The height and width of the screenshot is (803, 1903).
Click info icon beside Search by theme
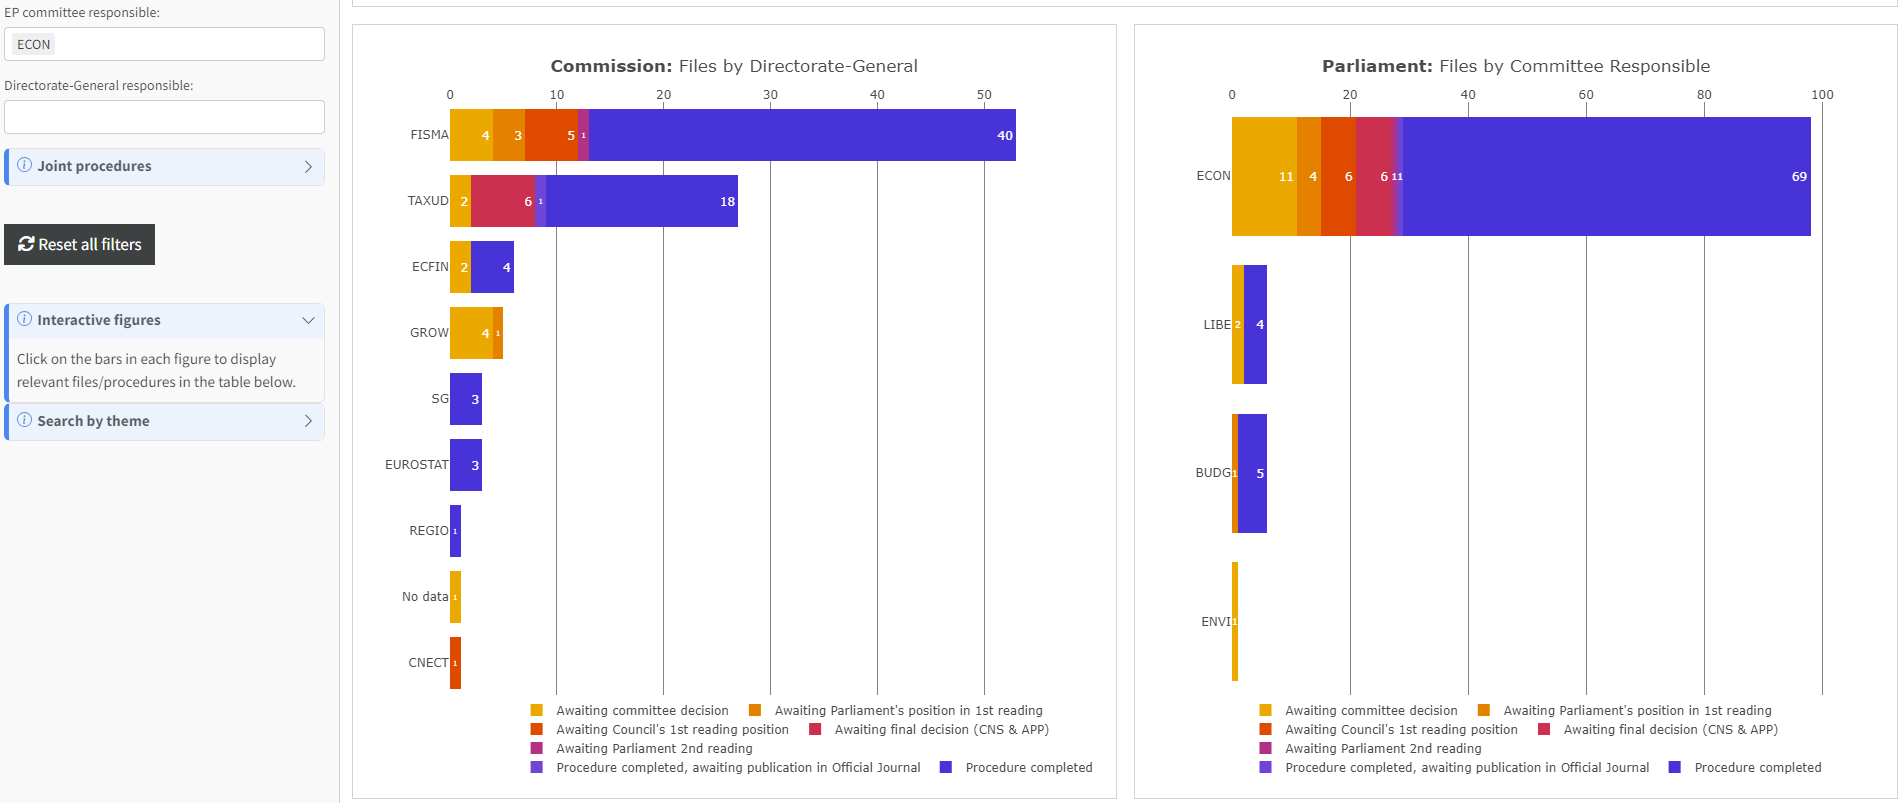click(x=25, y=420)
